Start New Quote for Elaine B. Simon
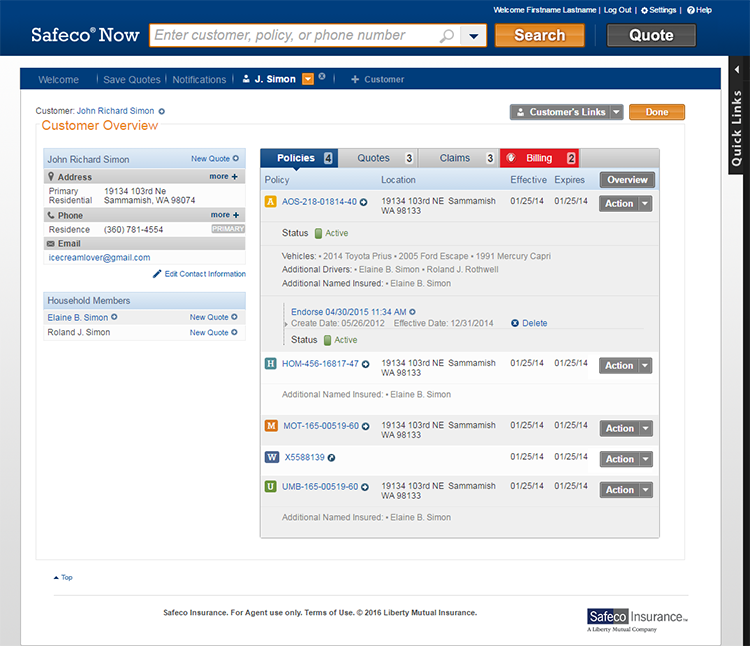The width and height of the screenshot is (750, 646). (213, 317)
